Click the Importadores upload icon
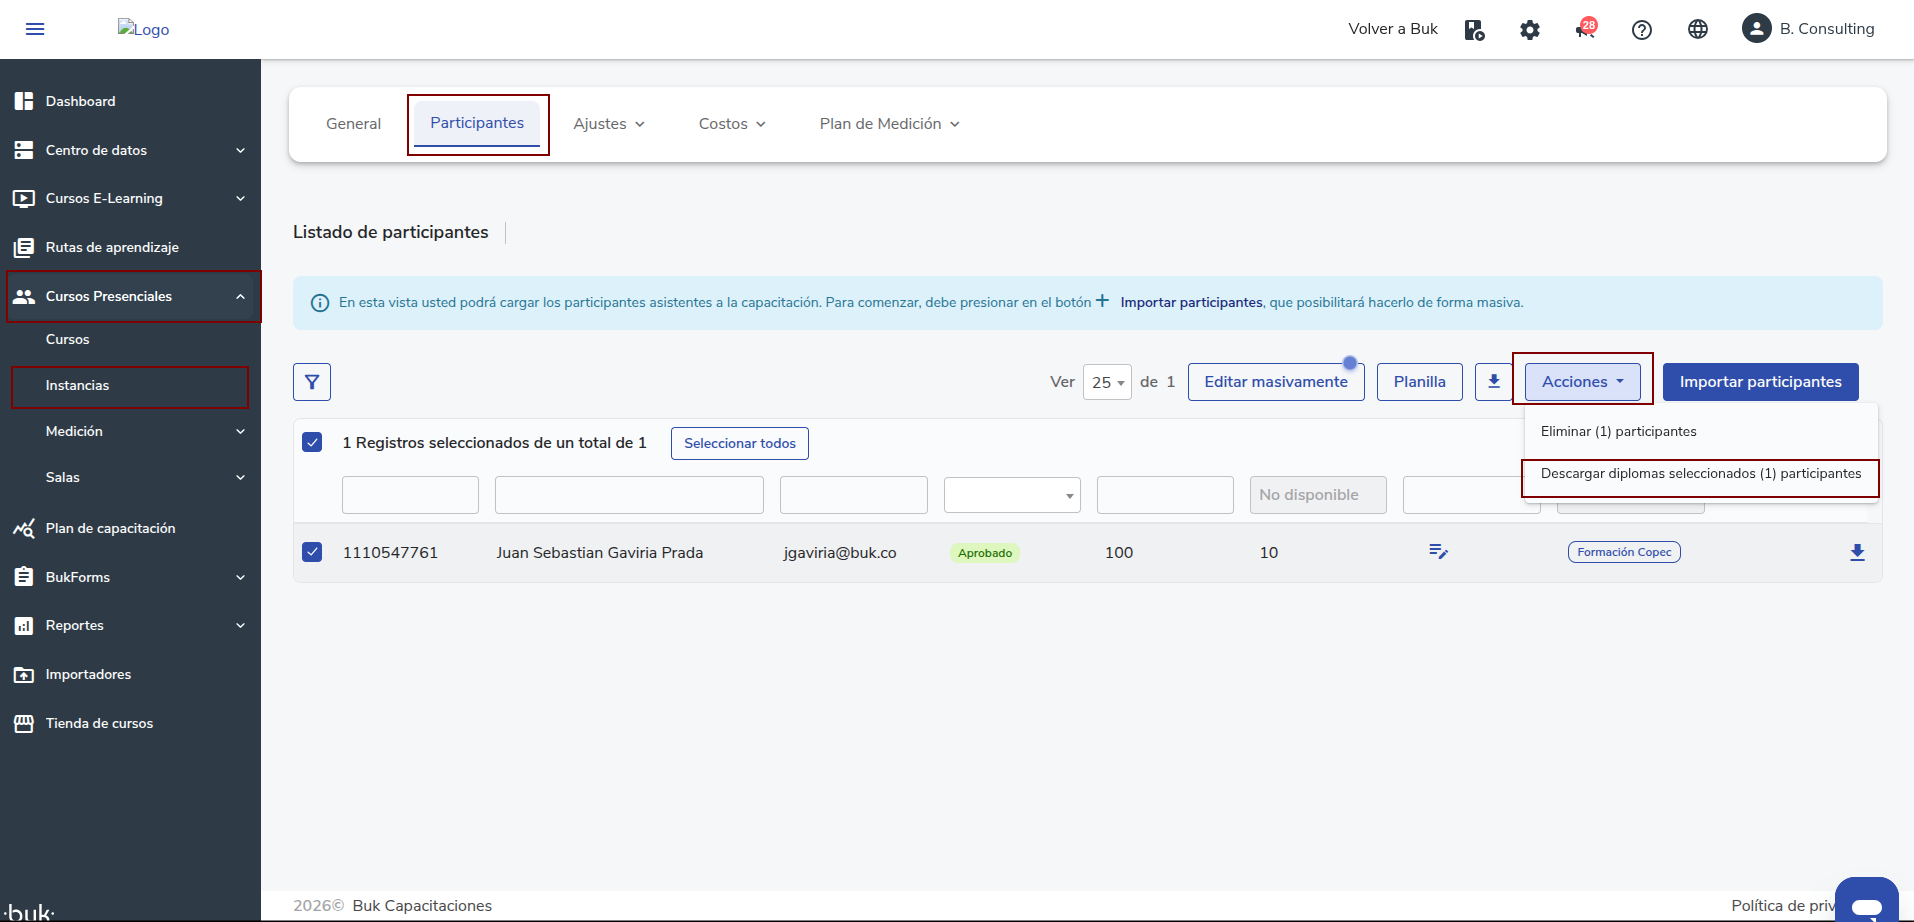 coord(24,675)
